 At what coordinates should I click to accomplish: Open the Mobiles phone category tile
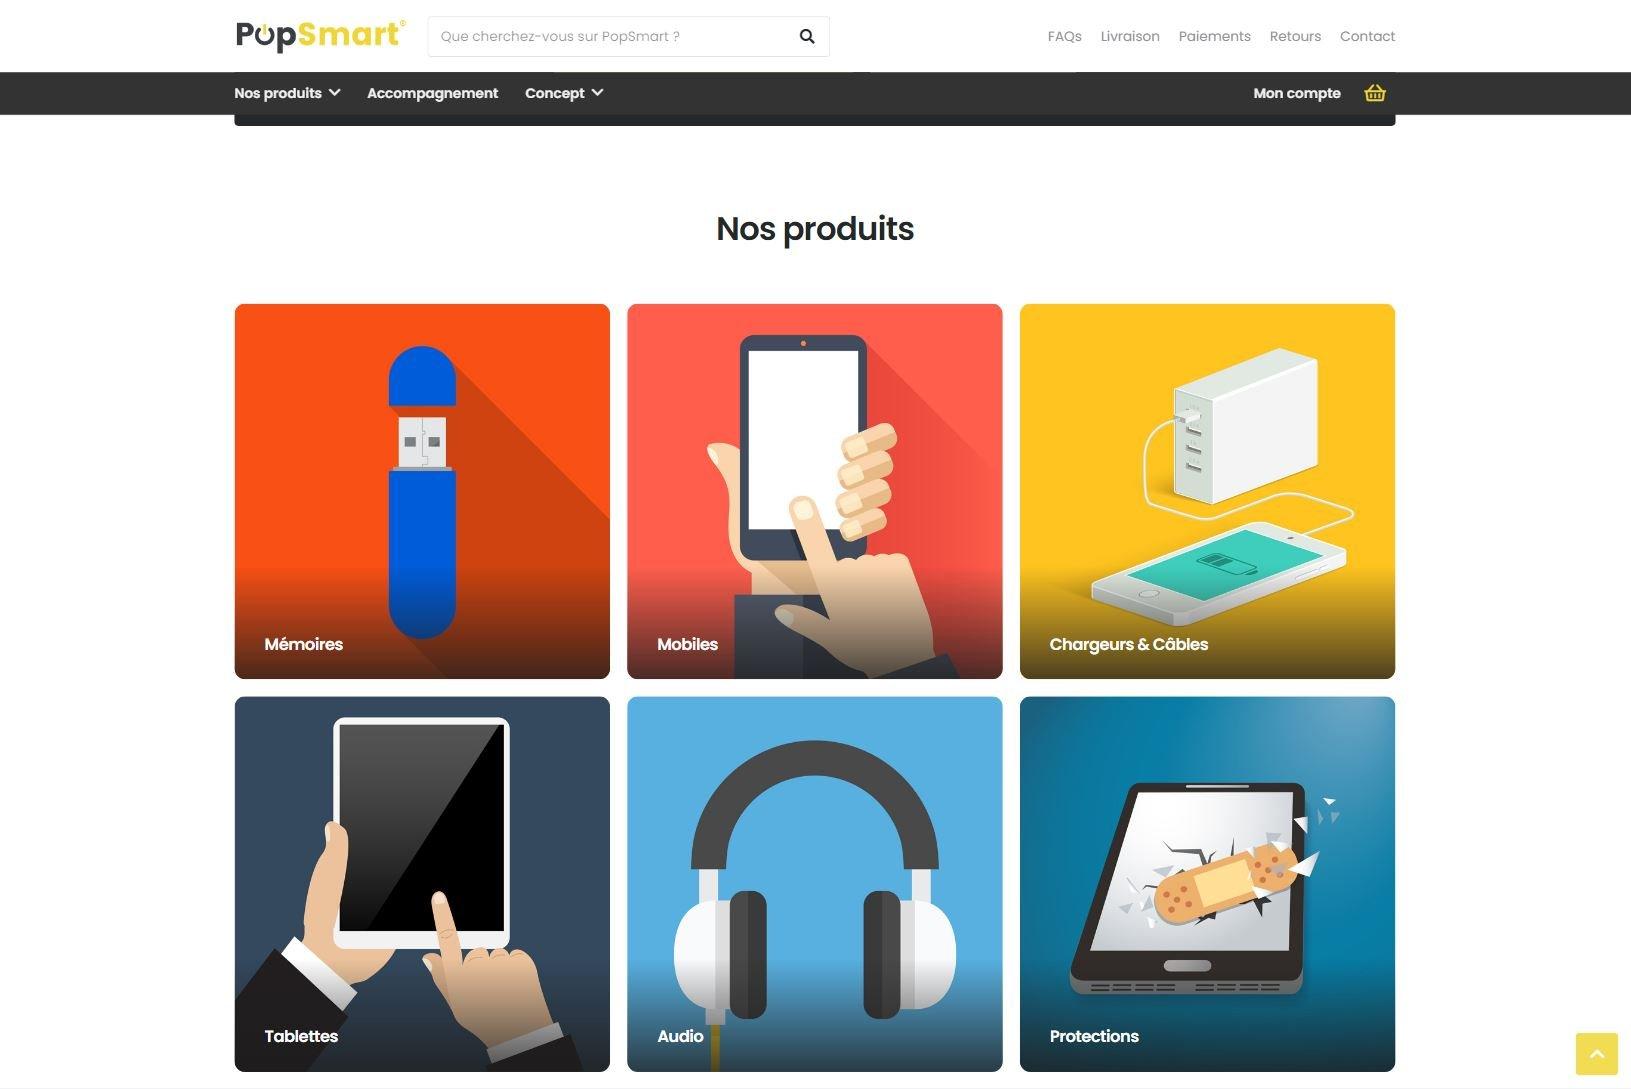814,491
